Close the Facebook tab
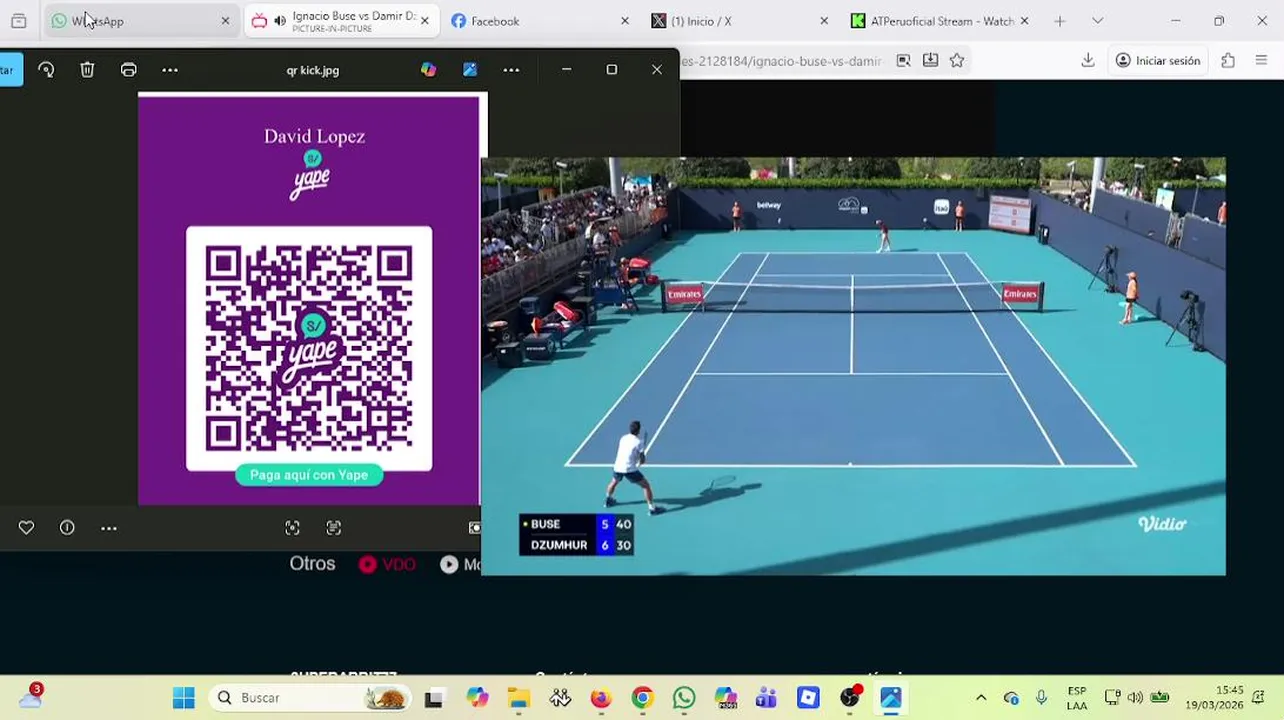This screenshot has height=720, width=1284. click(x=625, y=21)
